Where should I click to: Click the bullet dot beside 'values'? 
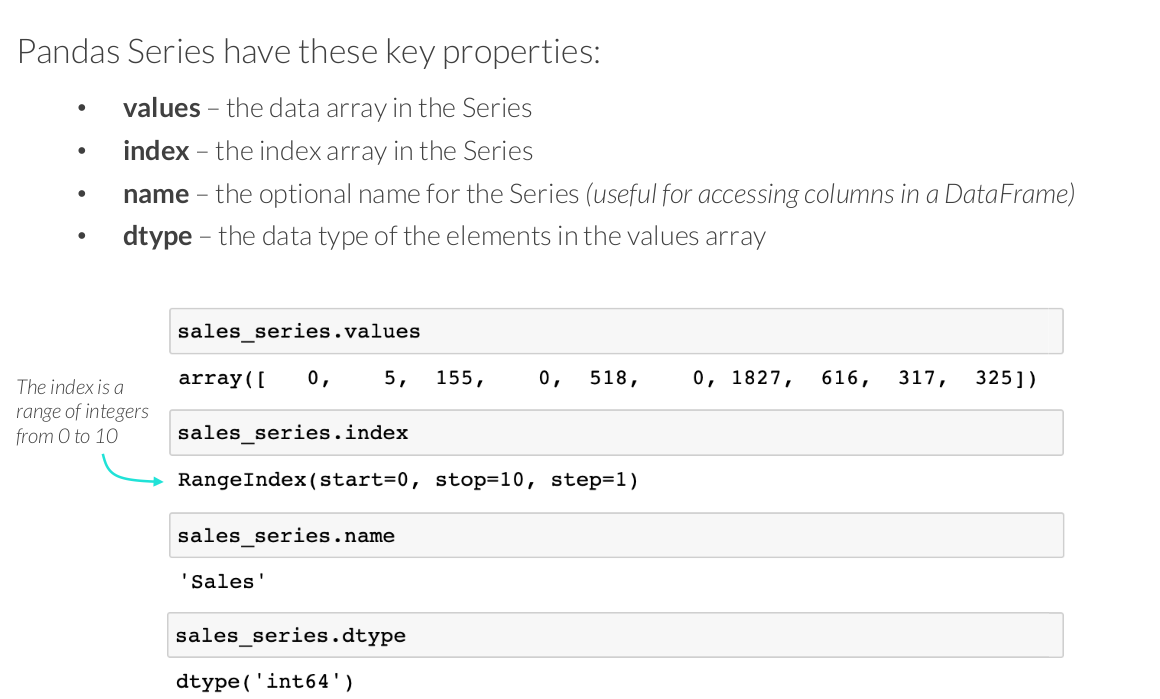tap(82, 108)
